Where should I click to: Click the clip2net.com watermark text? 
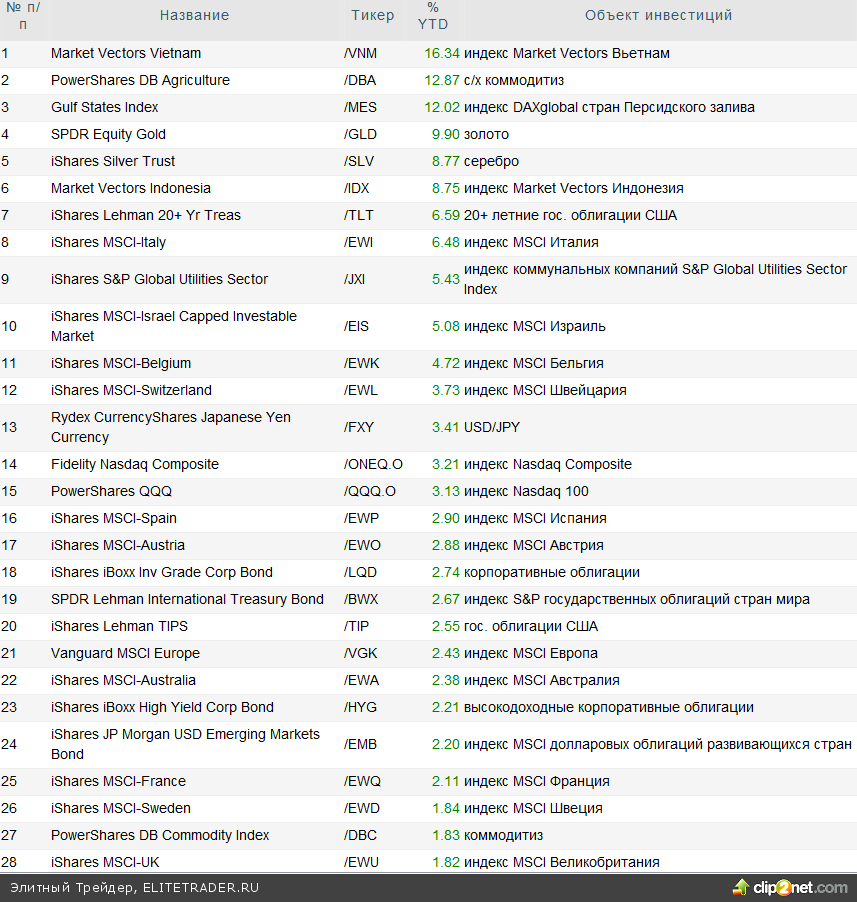click(x=799, y=887)
